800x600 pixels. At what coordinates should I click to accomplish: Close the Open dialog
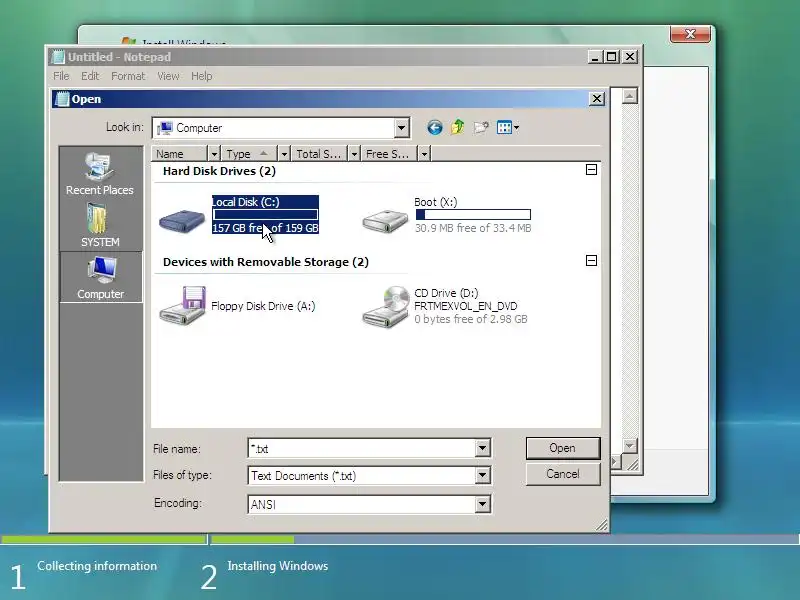[x=596, y=98]
